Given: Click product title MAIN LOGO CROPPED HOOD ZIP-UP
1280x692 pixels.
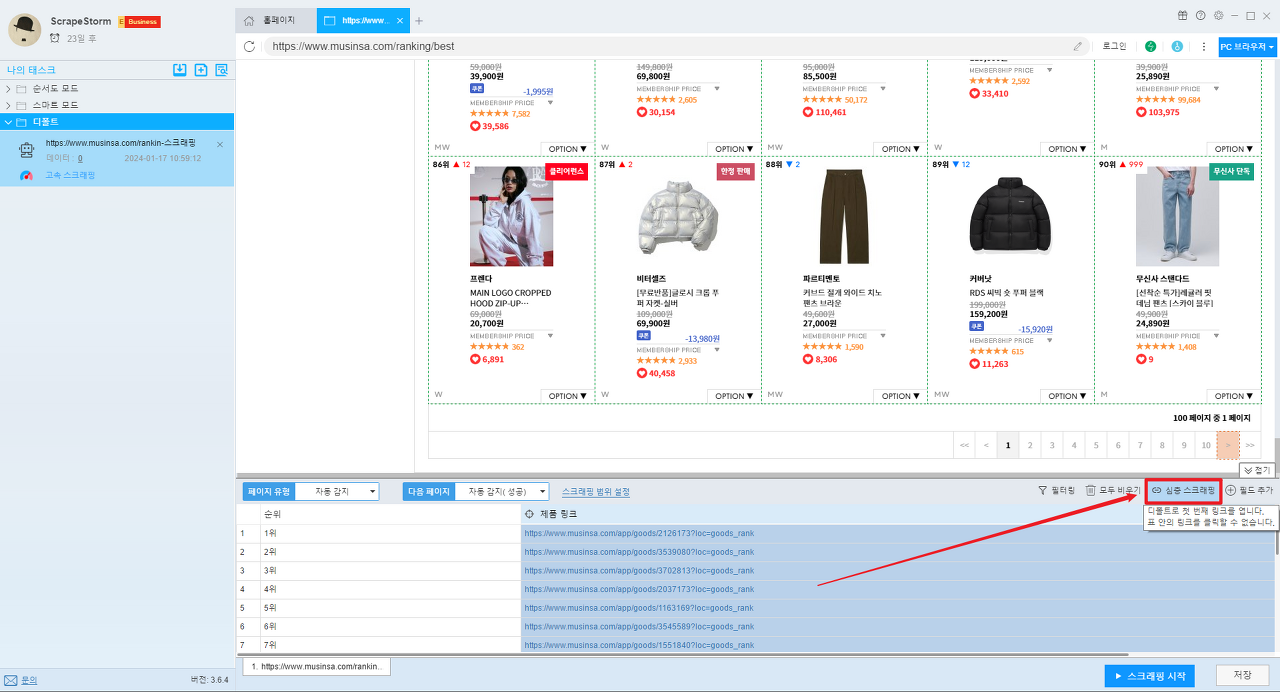Looking at the screenshot, I should click(511, 298).
